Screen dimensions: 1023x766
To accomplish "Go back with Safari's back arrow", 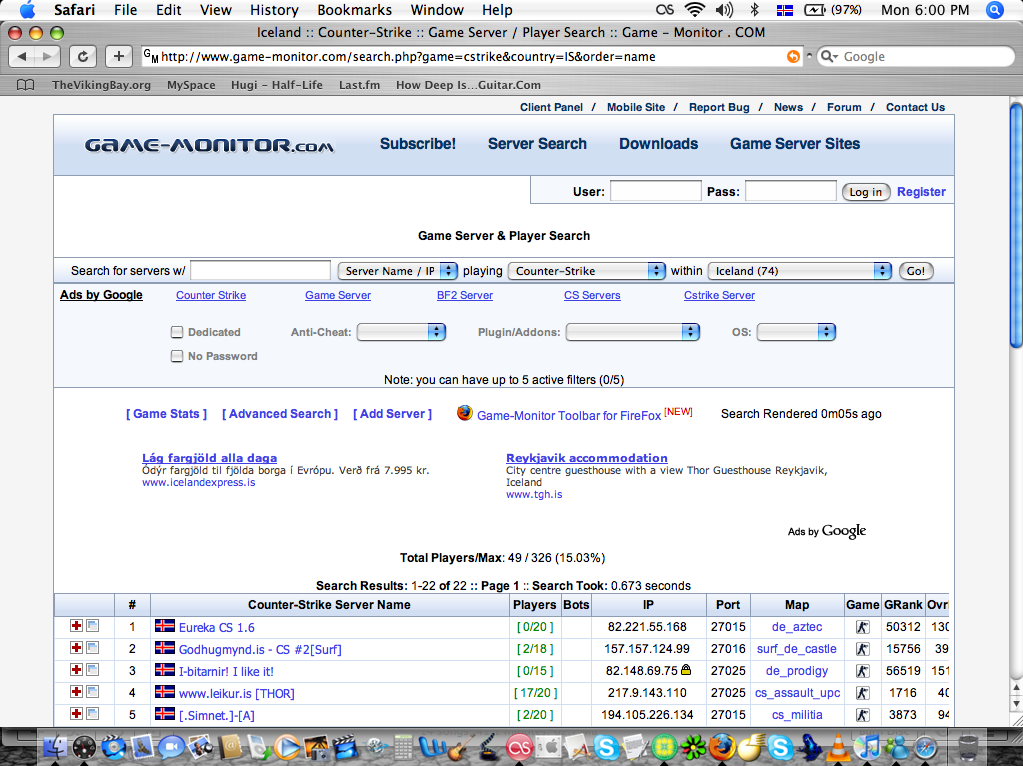I will pos(22,56).
